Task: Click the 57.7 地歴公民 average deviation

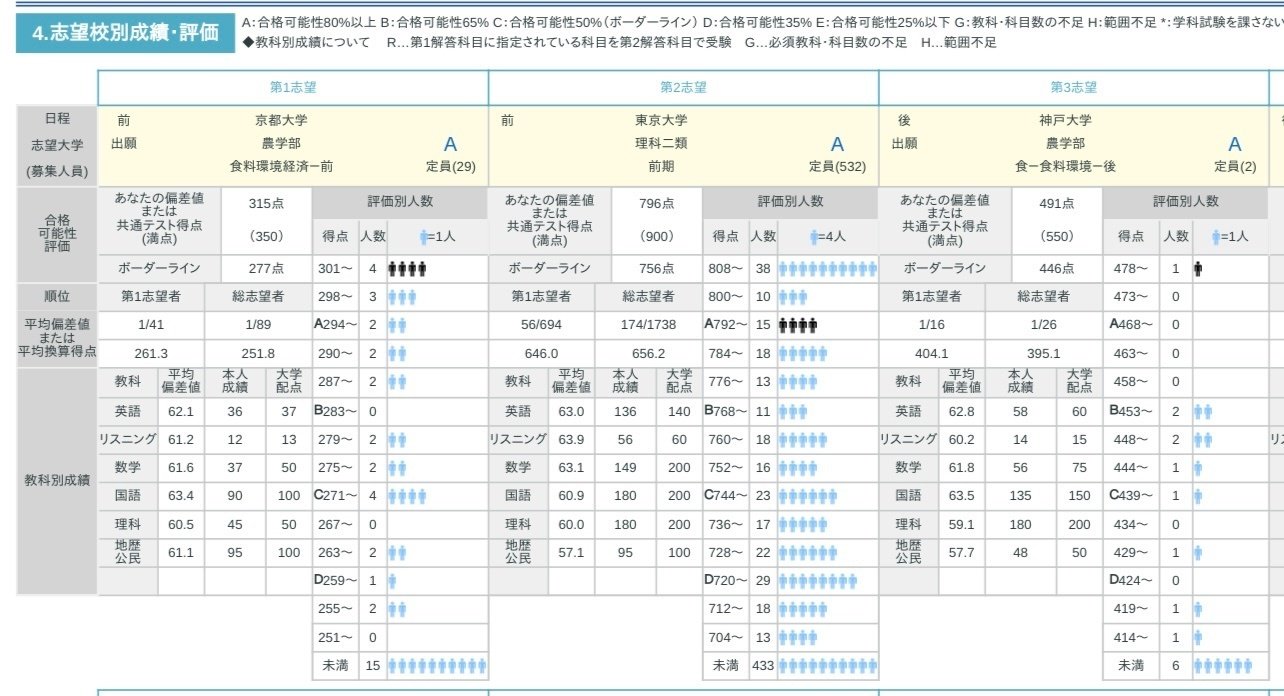Action: coord(962,552)
